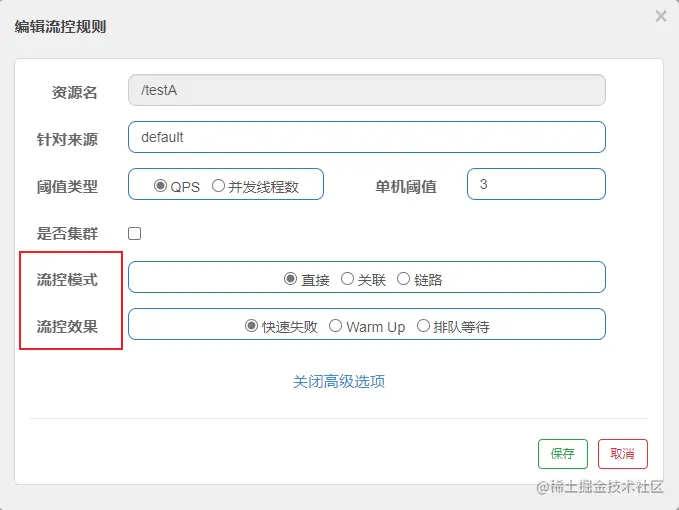Click the 资源名 /testA field
The height and width of the screenshot is (510, 679).
click(x=367, y=90)
